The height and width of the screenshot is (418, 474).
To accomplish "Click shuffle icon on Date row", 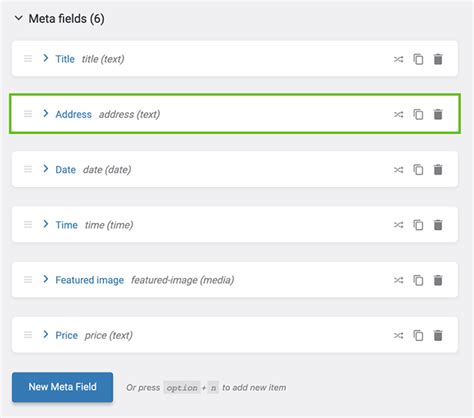I will (398, 170).
